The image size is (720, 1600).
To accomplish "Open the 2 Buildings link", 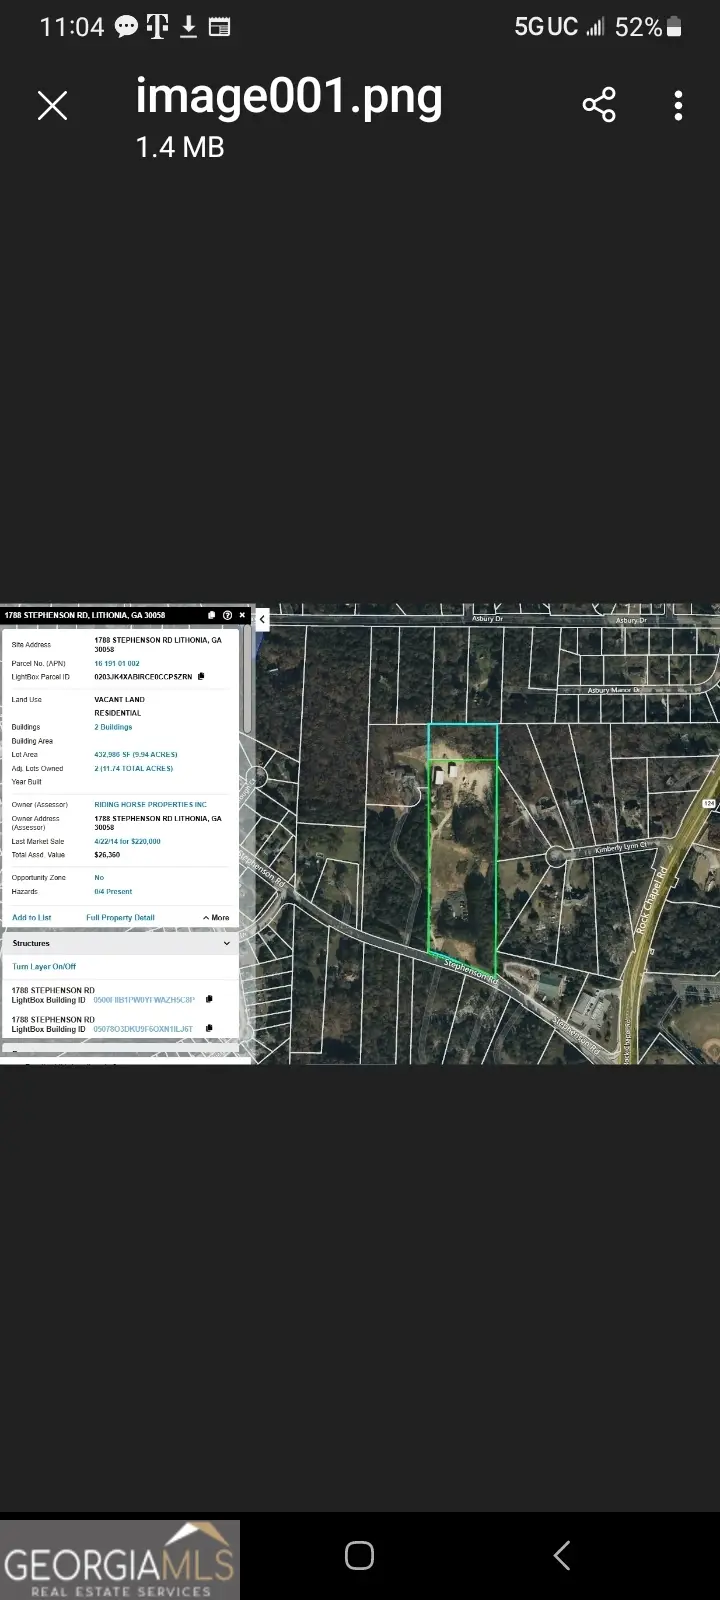I will 113,727.
